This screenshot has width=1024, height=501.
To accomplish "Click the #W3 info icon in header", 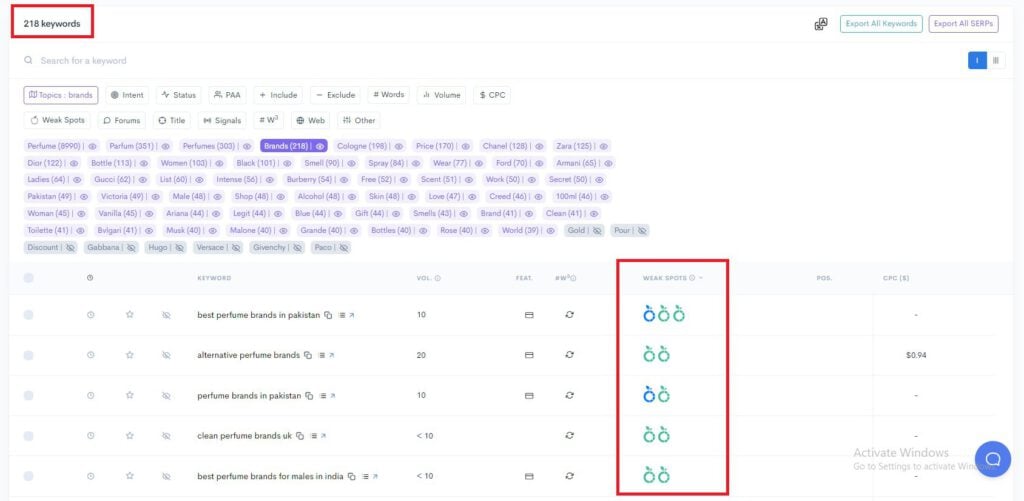I will 573,278.
